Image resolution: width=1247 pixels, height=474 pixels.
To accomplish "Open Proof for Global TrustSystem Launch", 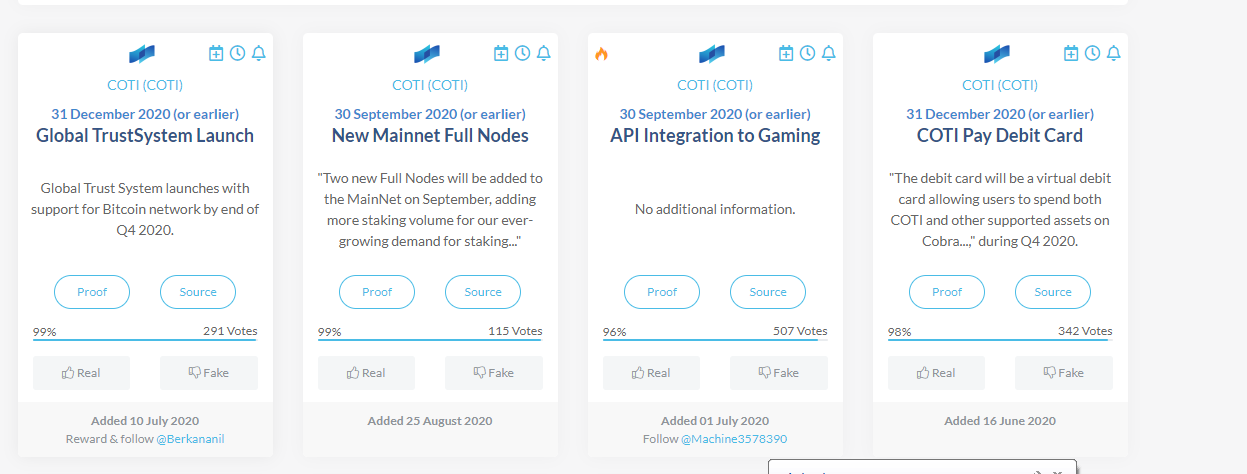I will coord(92,292).
